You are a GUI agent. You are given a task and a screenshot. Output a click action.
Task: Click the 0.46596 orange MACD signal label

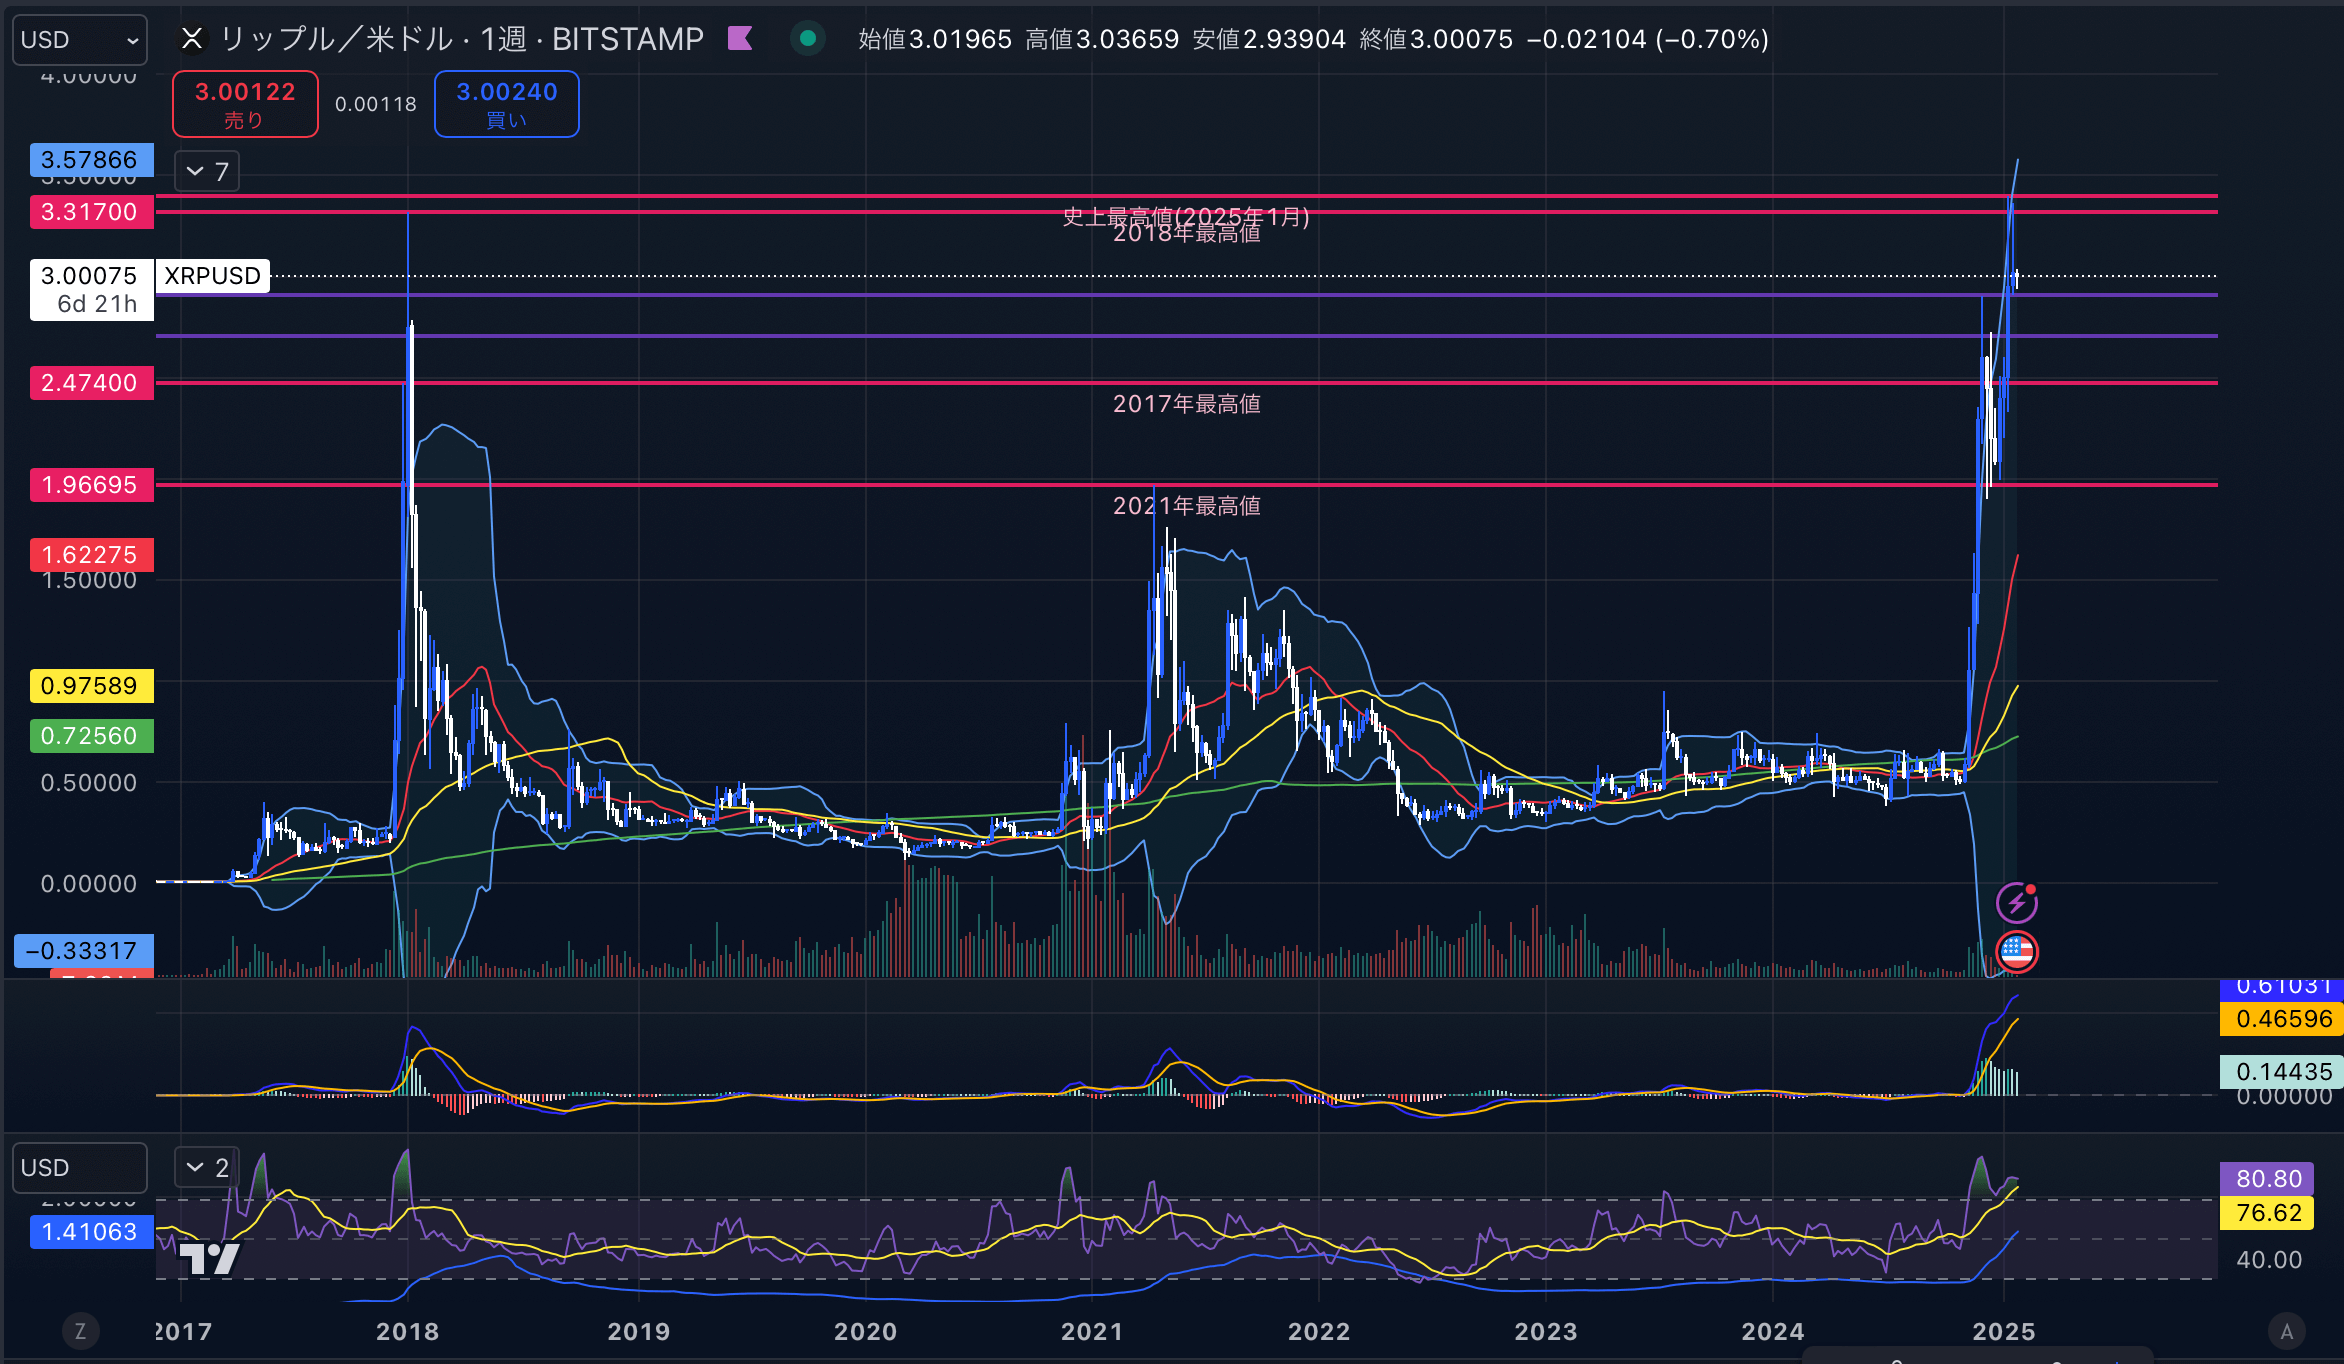click(2282, 1019)
